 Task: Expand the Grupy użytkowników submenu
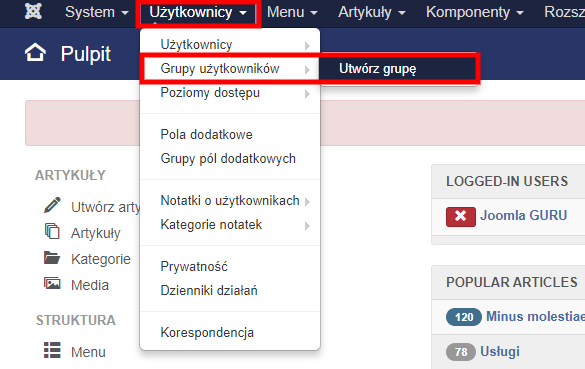point(230,69)
